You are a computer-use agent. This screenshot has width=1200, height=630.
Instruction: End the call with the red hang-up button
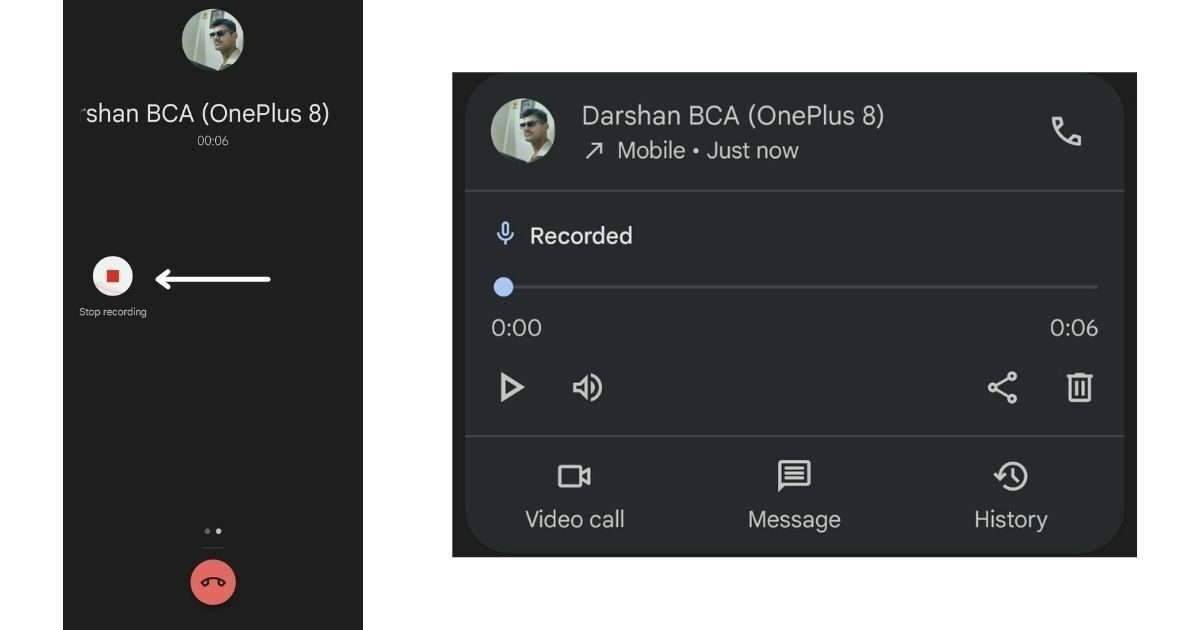click(213, 582)
